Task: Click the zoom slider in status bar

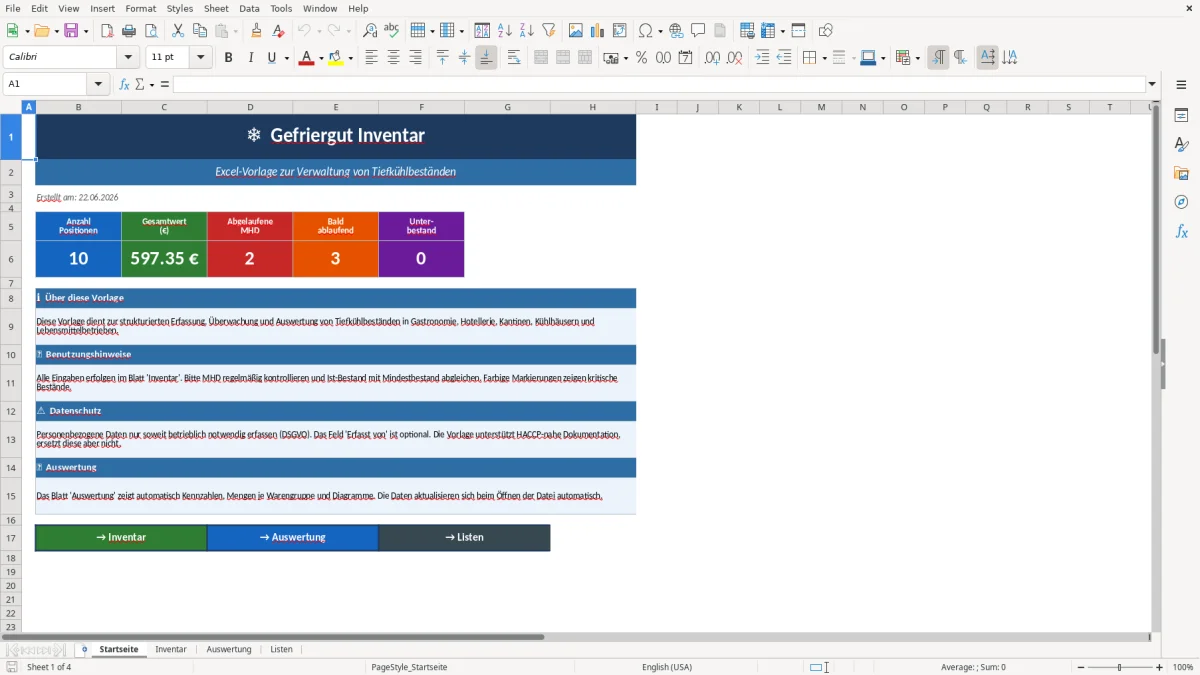Action: pyautogui.click(x=1120, y=667)
